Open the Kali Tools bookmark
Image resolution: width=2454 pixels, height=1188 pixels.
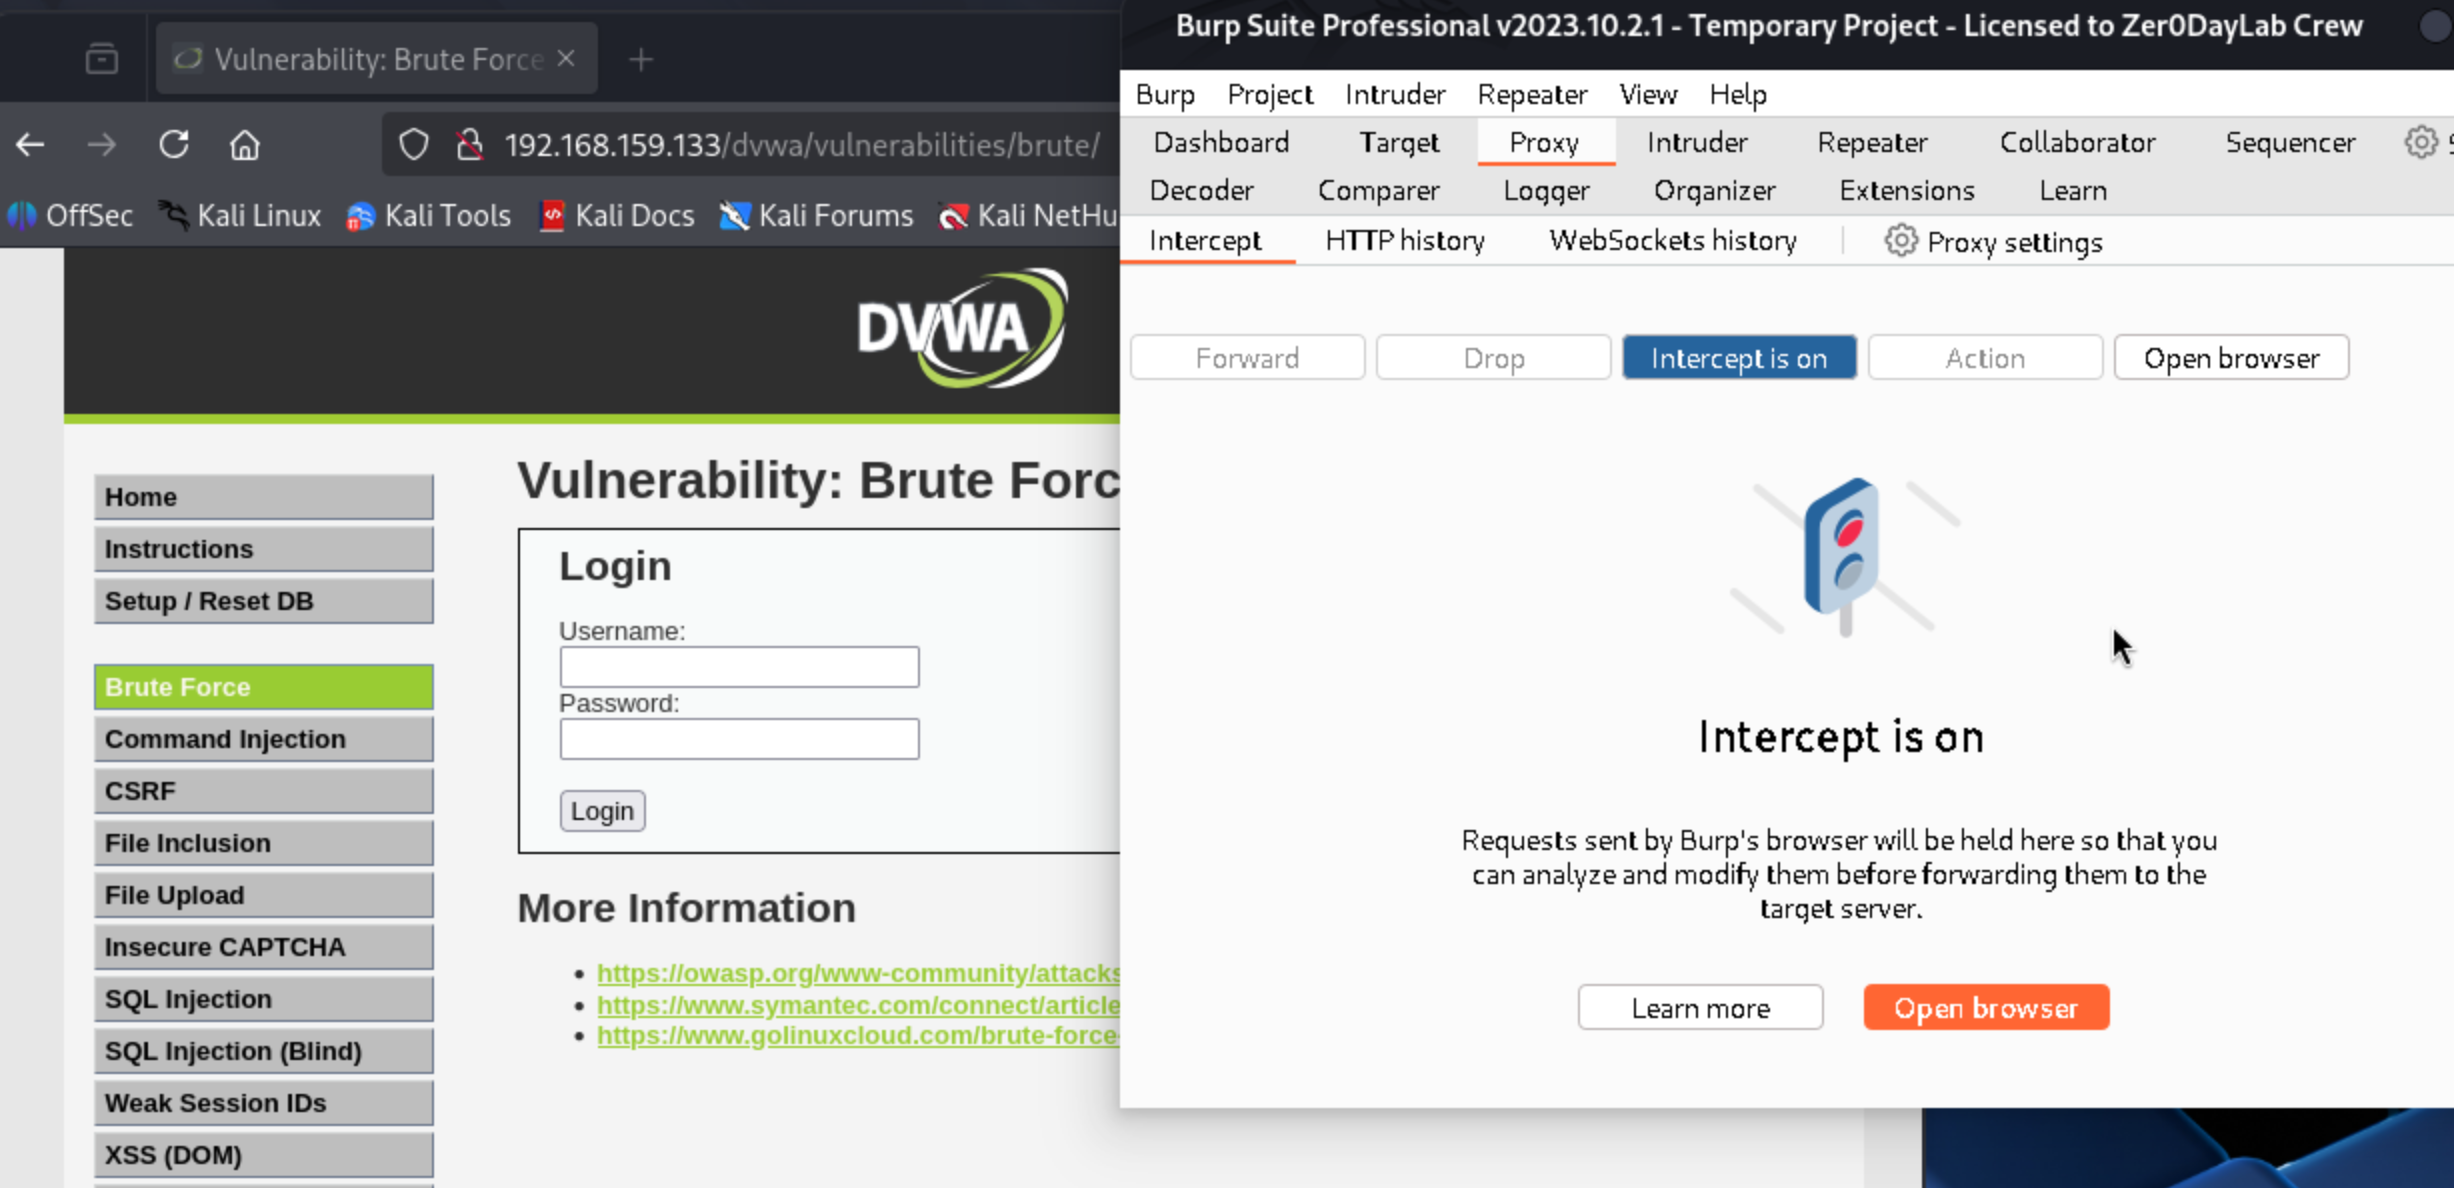428,215
